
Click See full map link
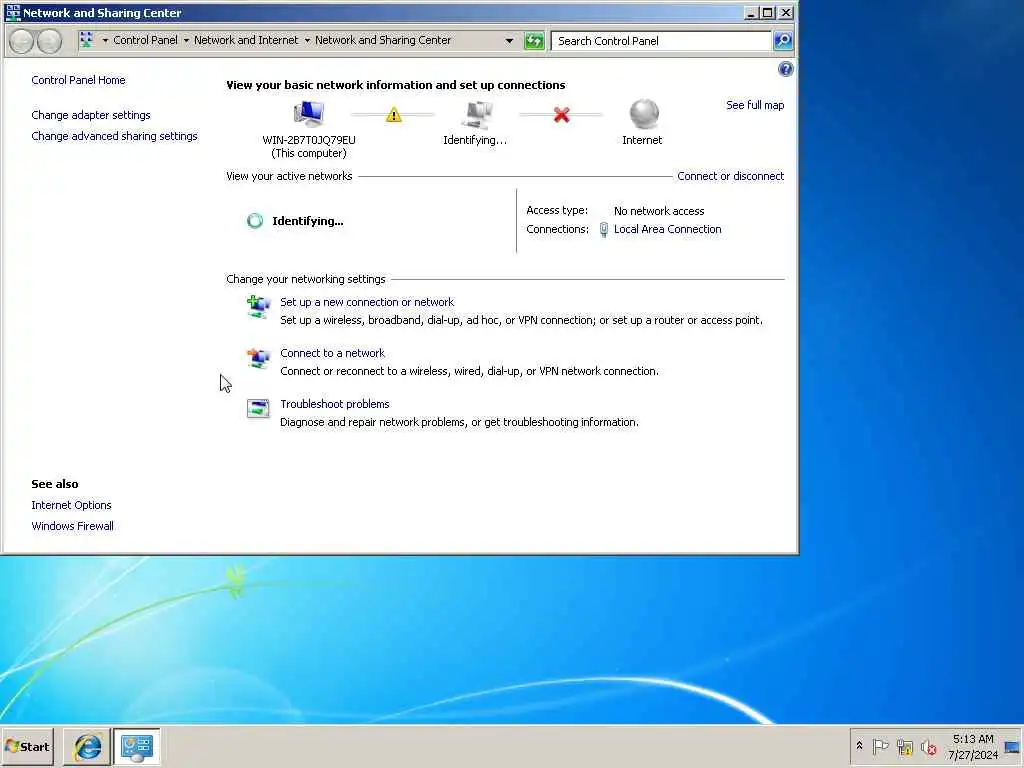pos(755,105)
